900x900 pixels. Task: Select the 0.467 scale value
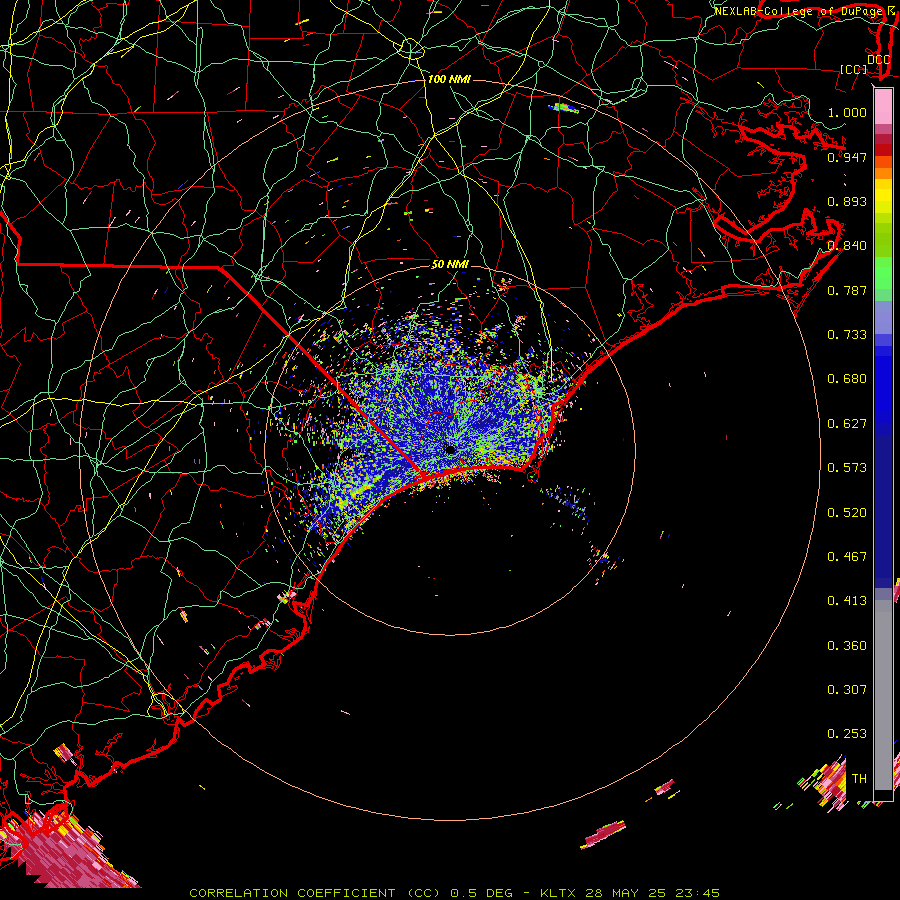pos(847,557)
